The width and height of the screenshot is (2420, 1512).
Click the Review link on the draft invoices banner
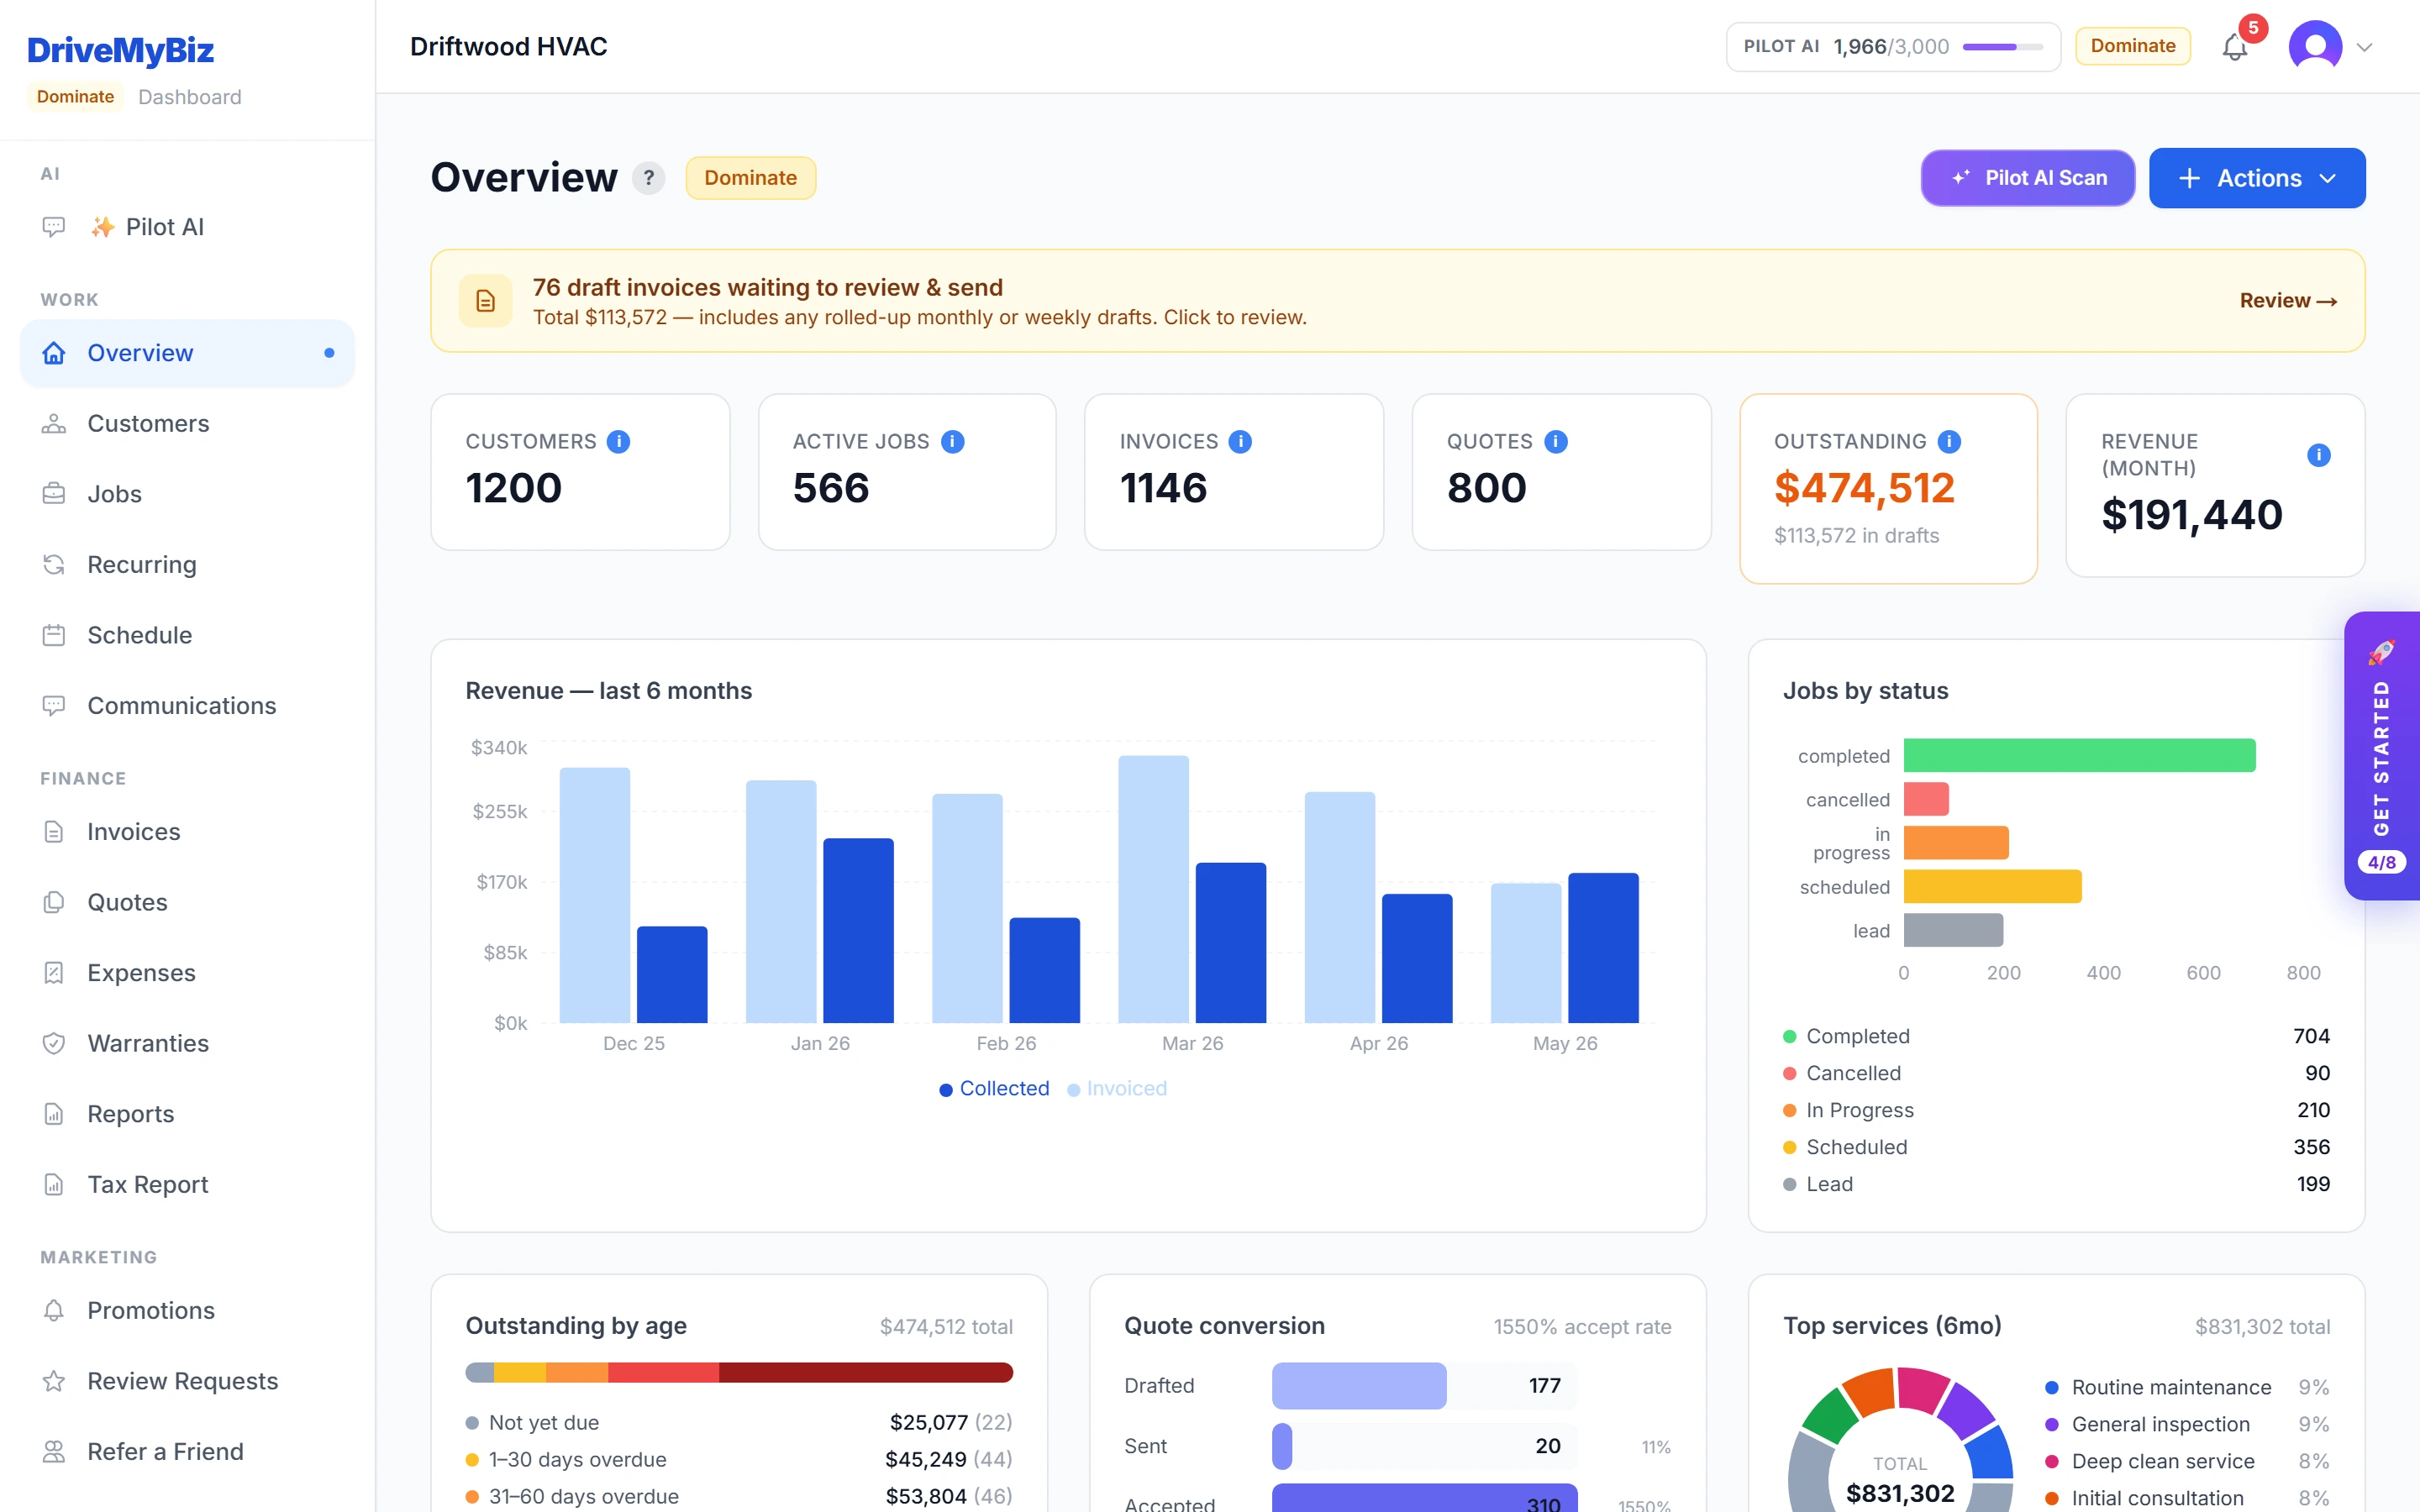[2288, 301]
